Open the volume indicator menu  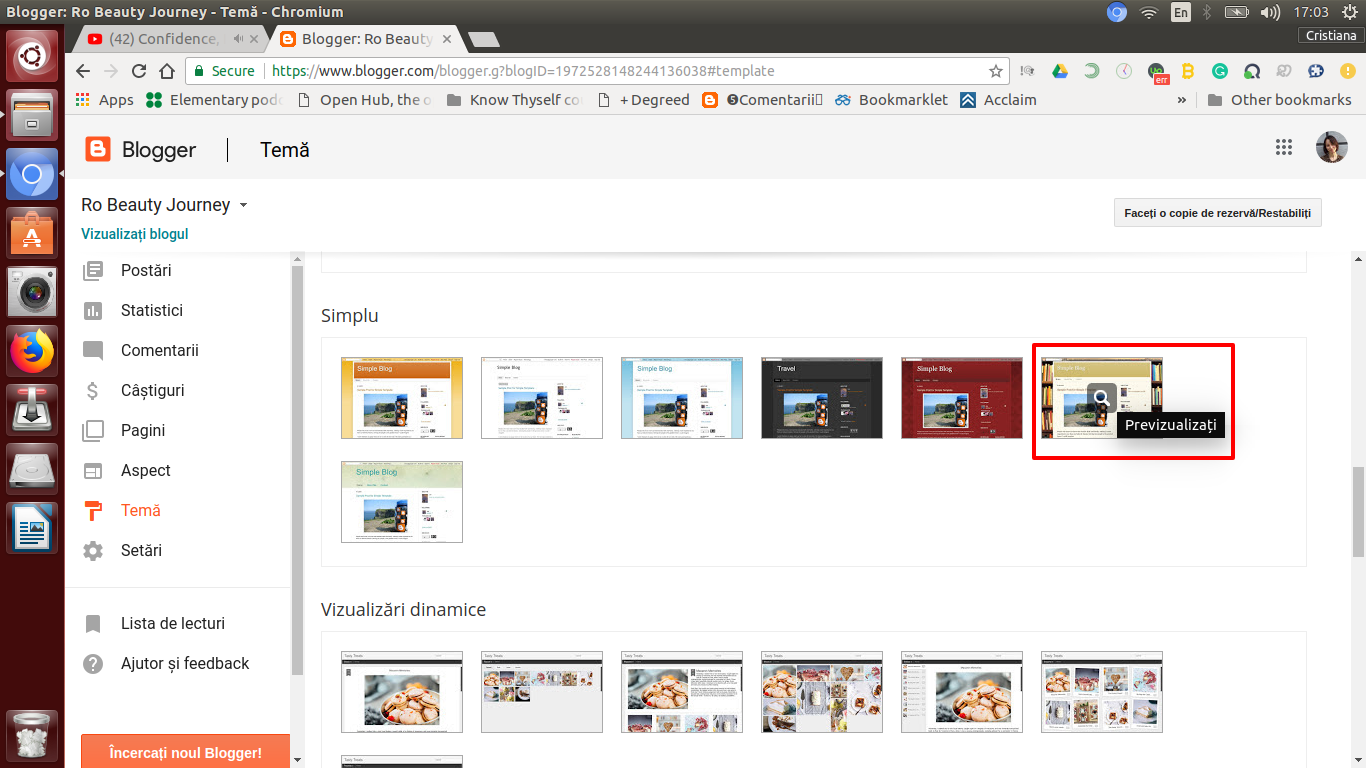click(x=1270, y=12)
